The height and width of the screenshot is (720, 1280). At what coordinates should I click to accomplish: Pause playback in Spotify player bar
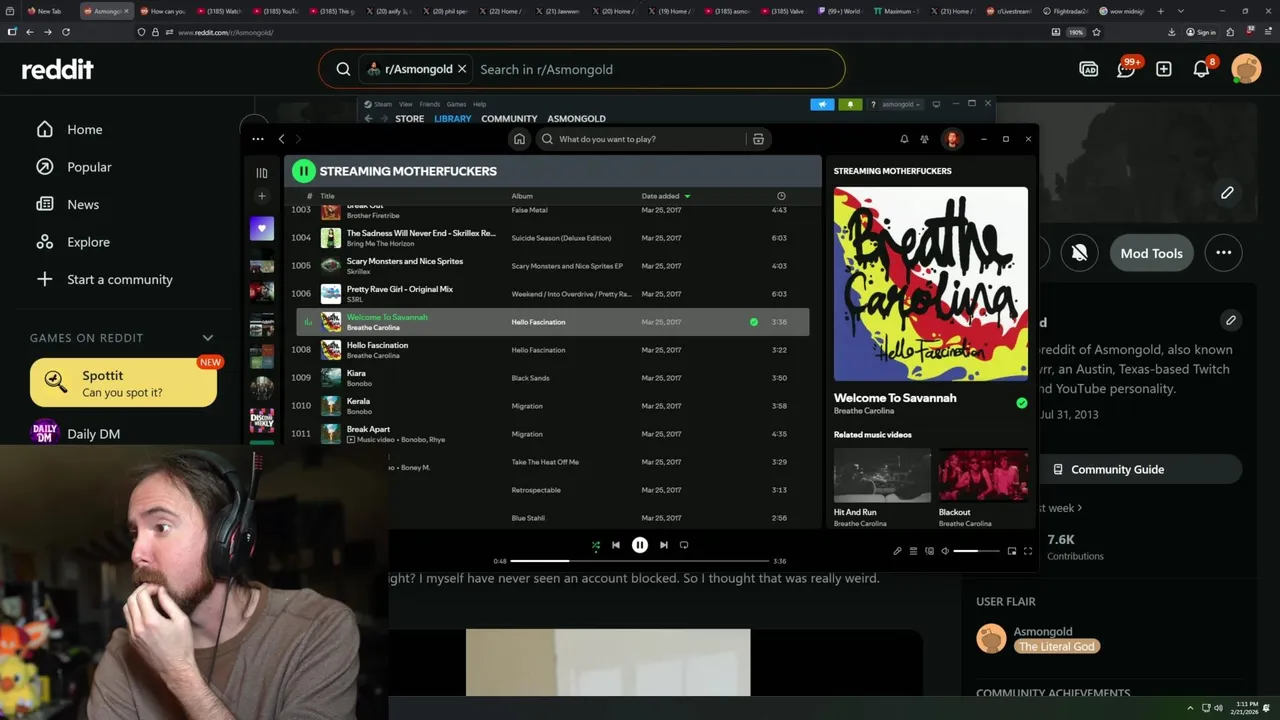(640, 545)
